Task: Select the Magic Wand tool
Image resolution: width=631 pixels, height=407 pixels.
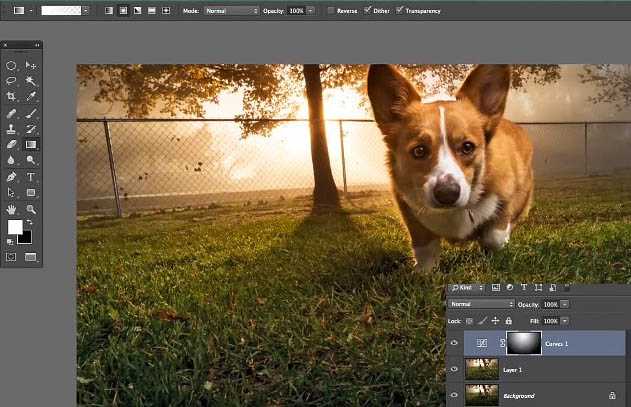Action: click(x=31, y=80)
